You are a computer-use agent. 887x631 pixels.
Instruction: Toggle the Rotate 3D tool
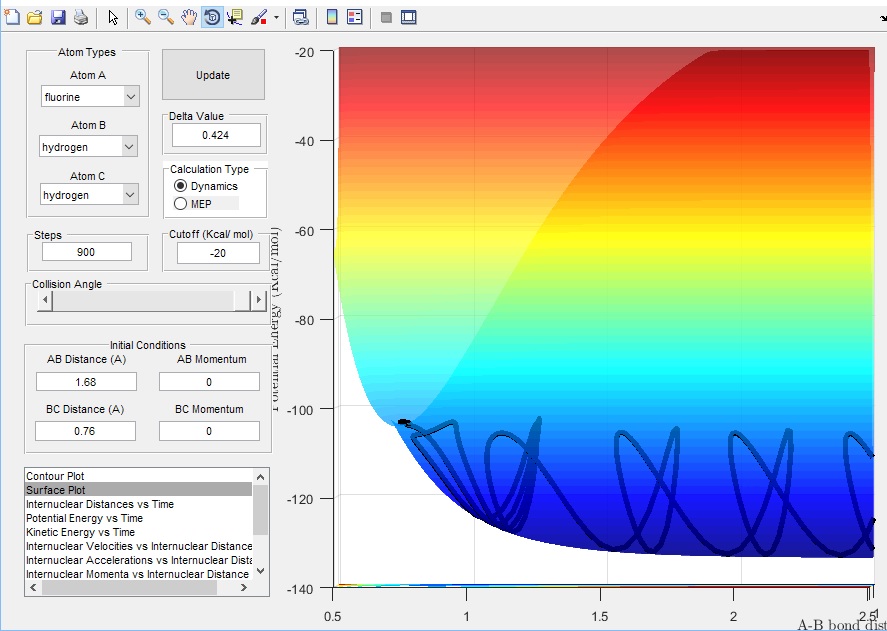coord(212,17)
